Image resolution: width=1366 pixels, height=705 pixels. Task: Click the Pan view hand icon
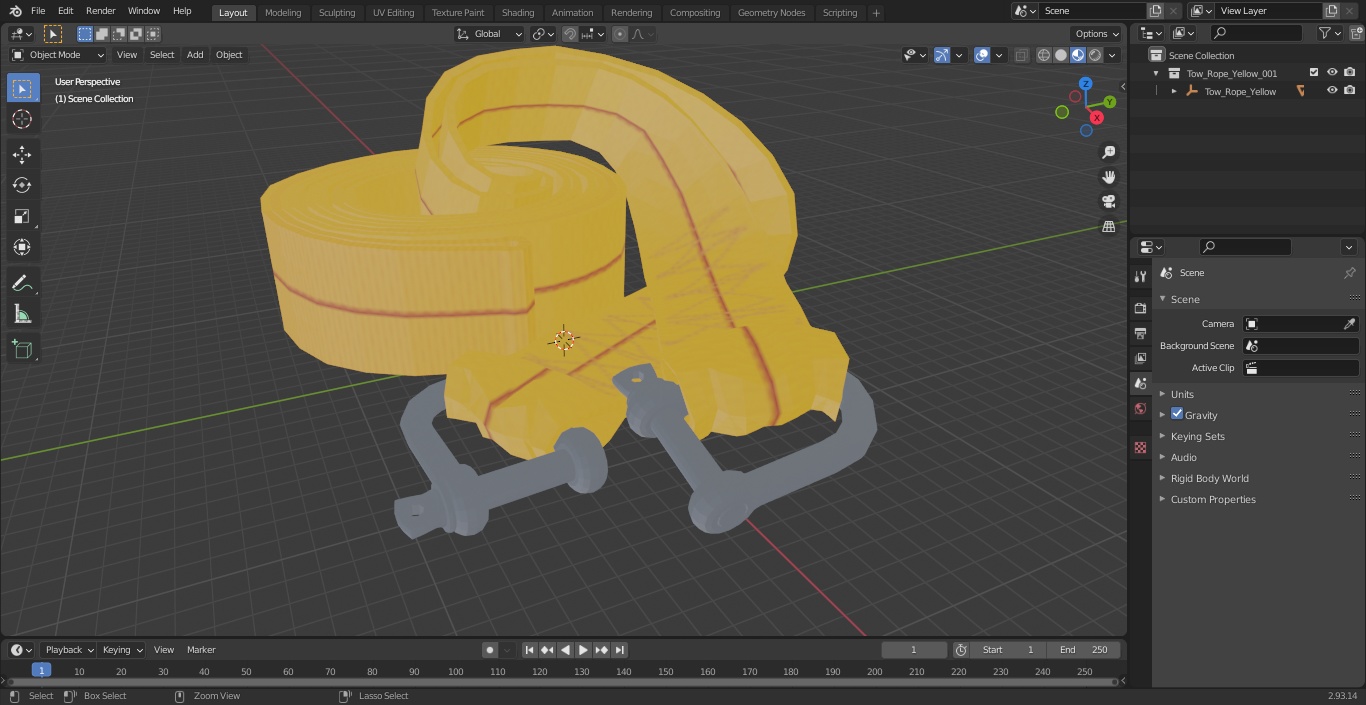point(1108,177)
